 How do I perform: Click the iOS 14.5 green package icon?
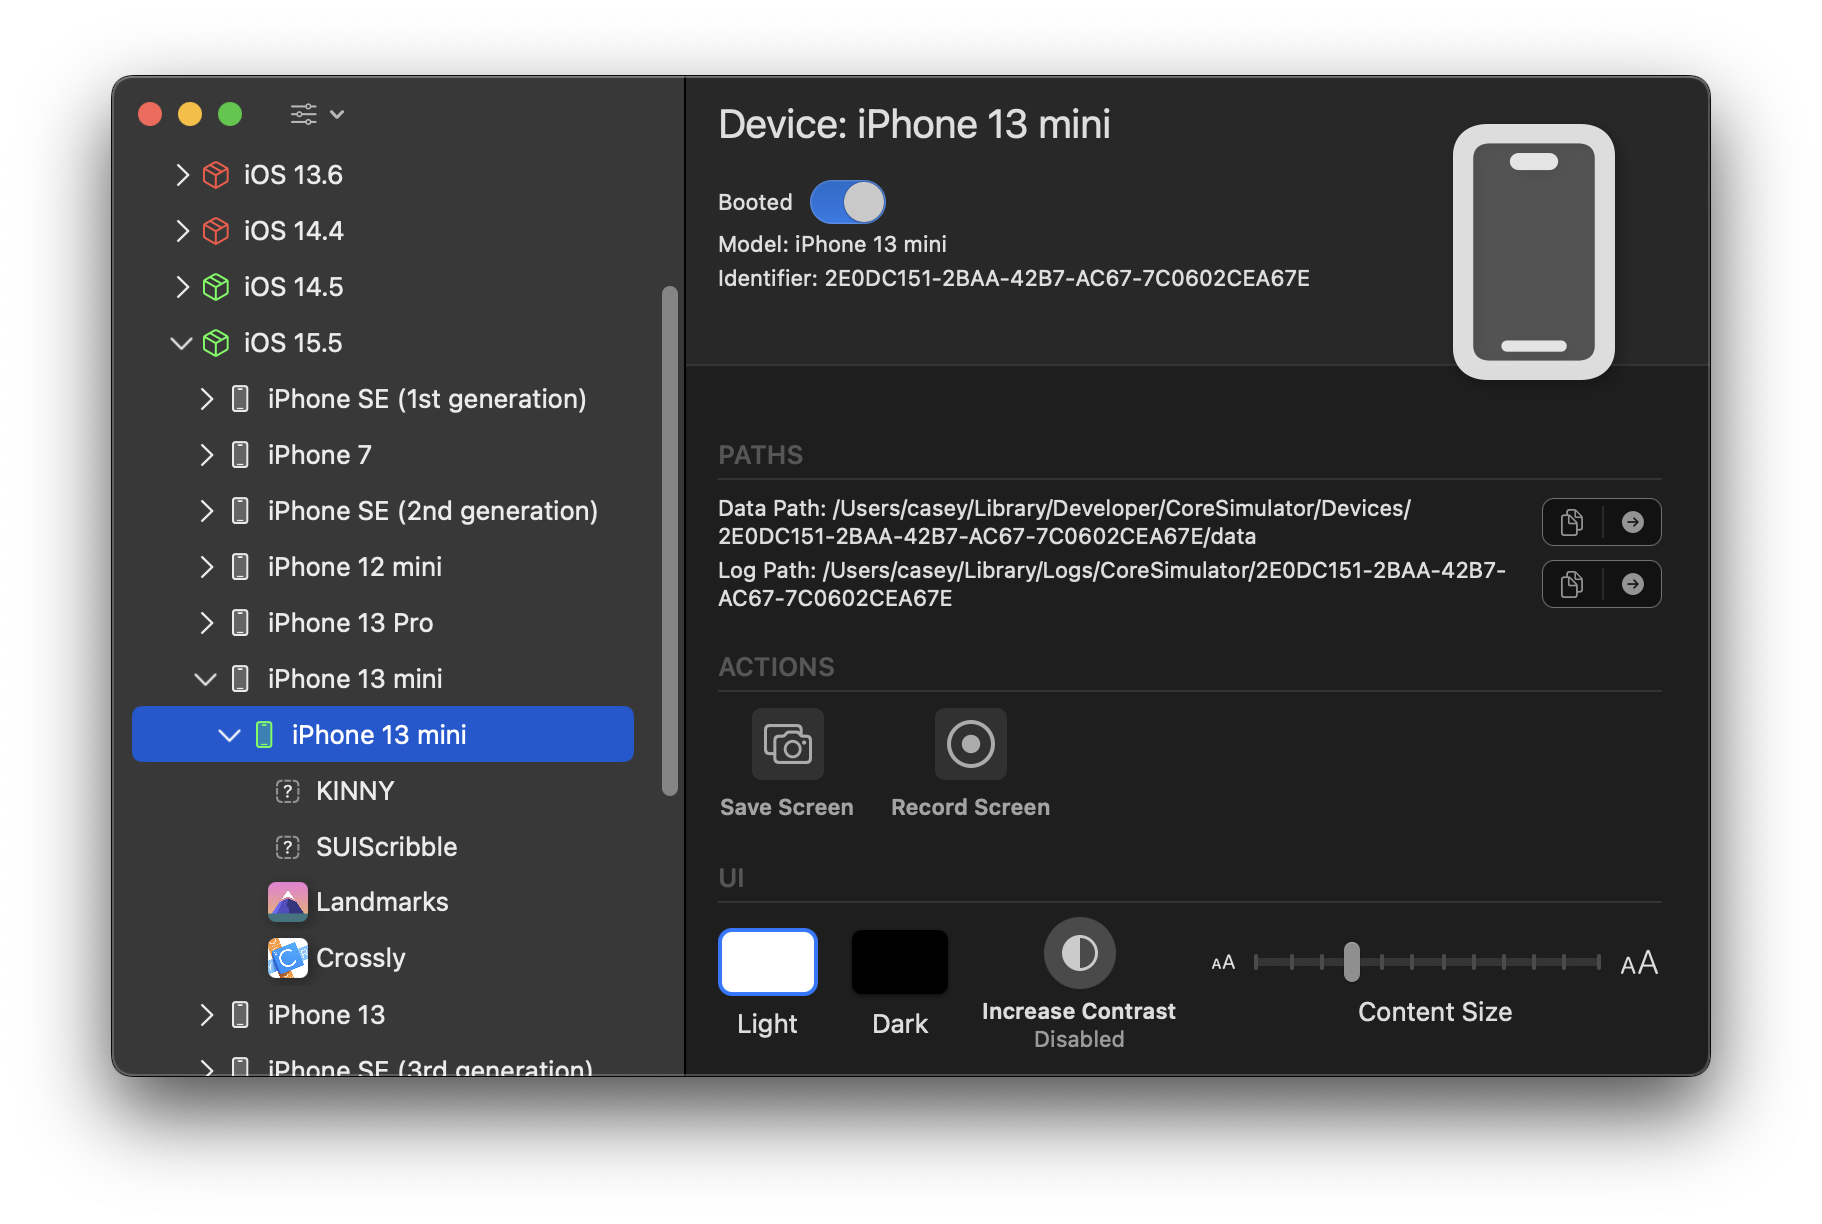coord(216,287)
